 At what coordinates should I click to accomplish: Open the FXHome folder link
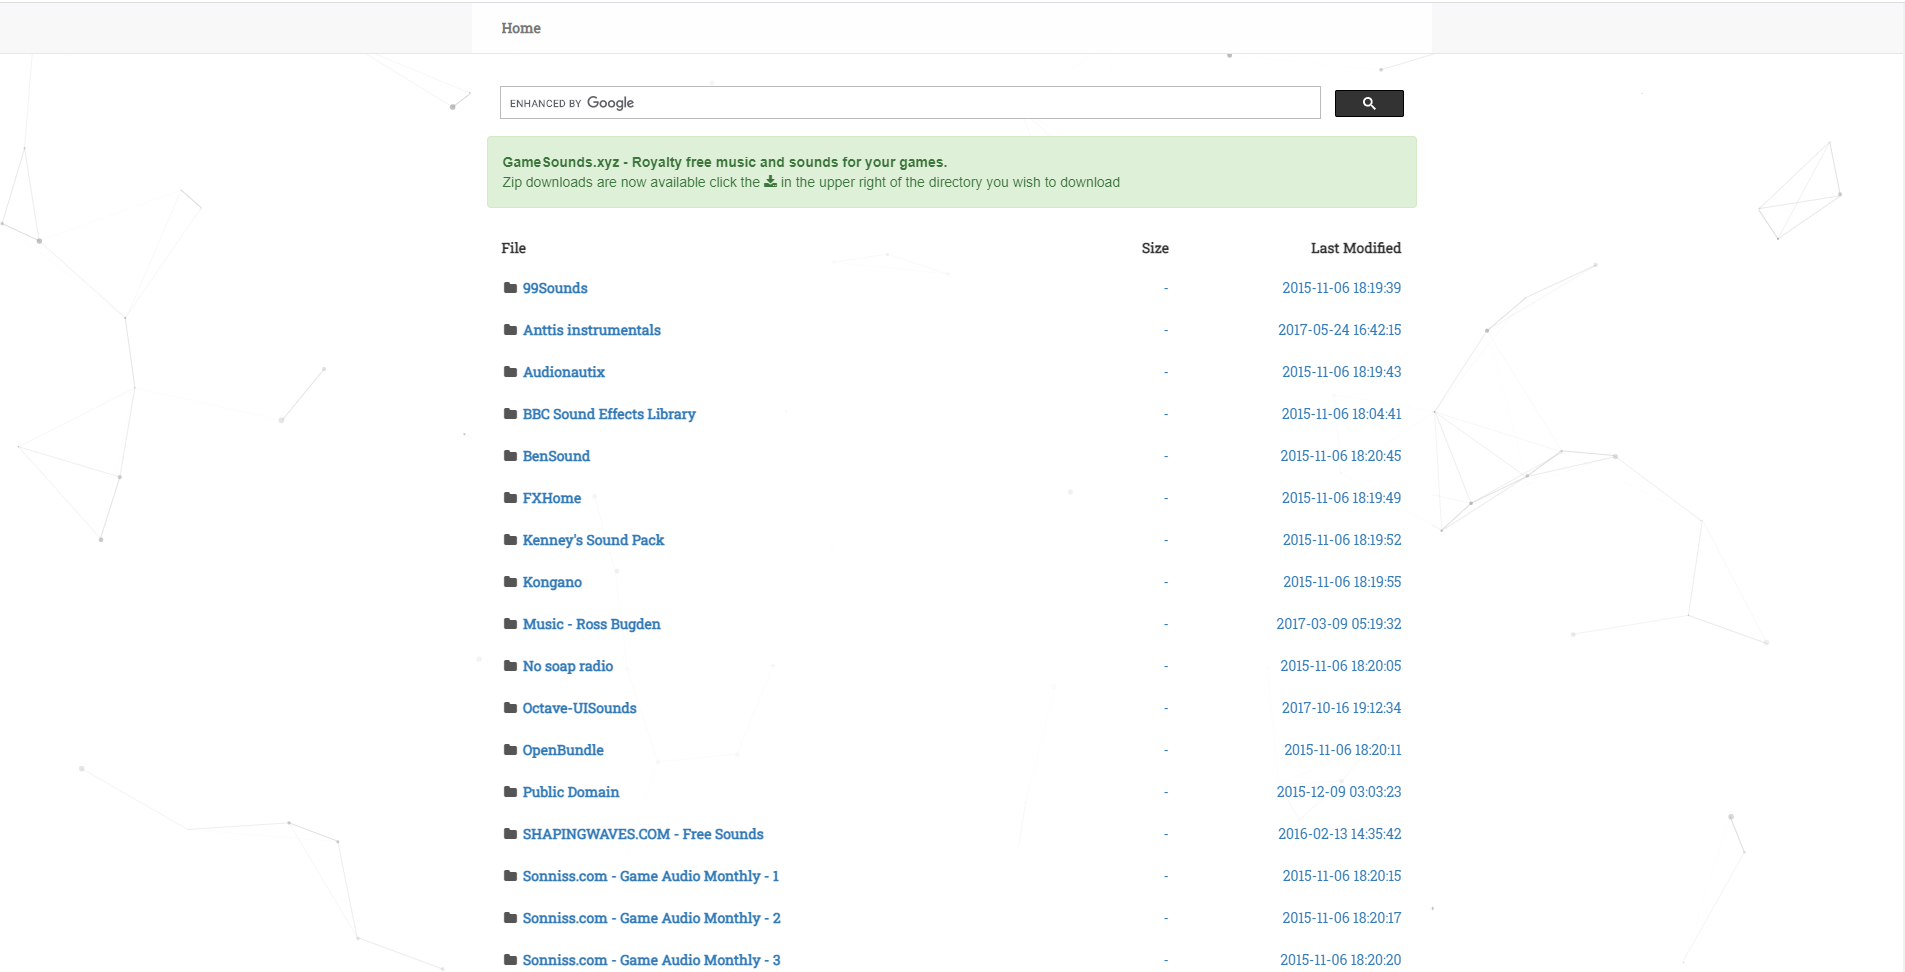pos(552,498)
